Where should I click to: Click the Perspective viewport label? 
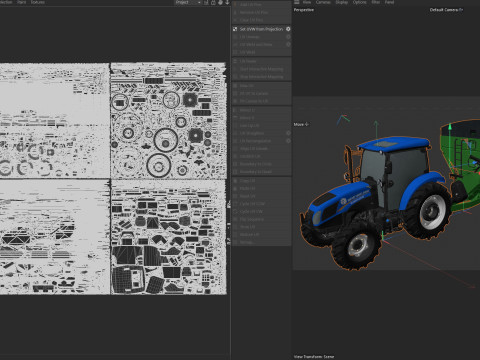[x=304, y=10]
